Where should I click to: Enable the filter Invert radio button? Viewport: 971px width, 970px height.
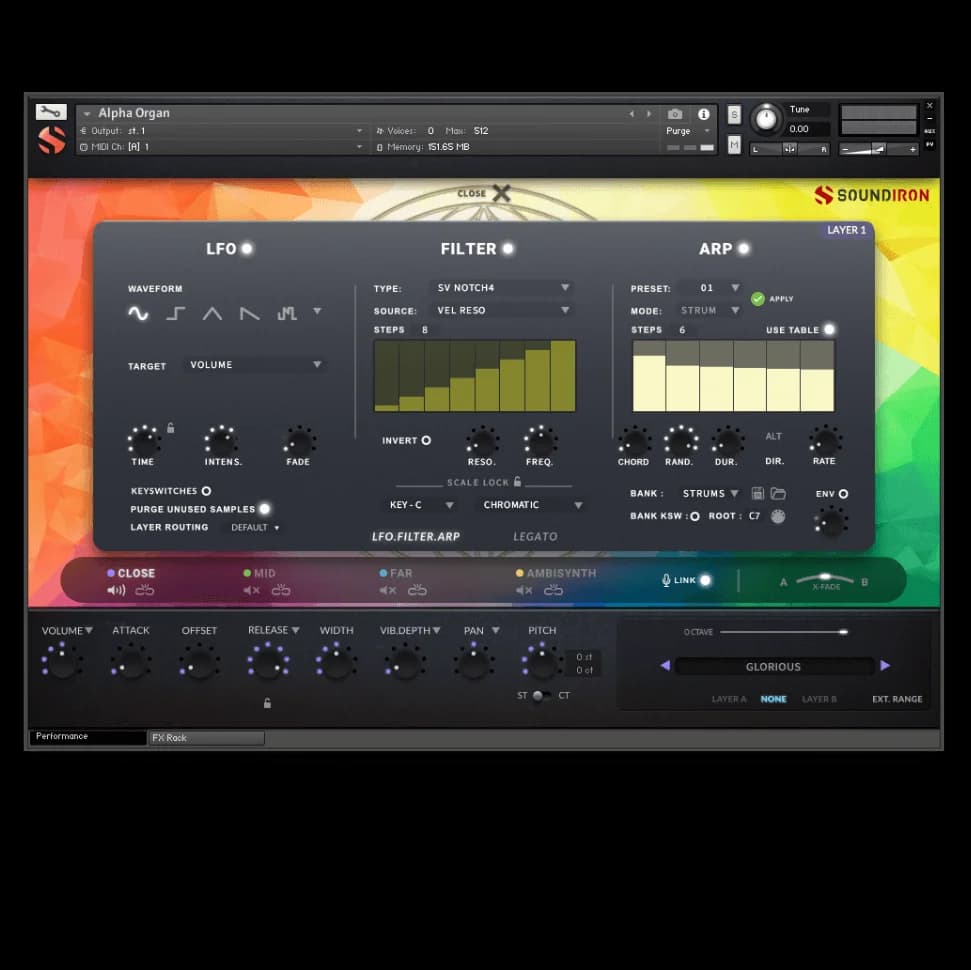[426, 440]
